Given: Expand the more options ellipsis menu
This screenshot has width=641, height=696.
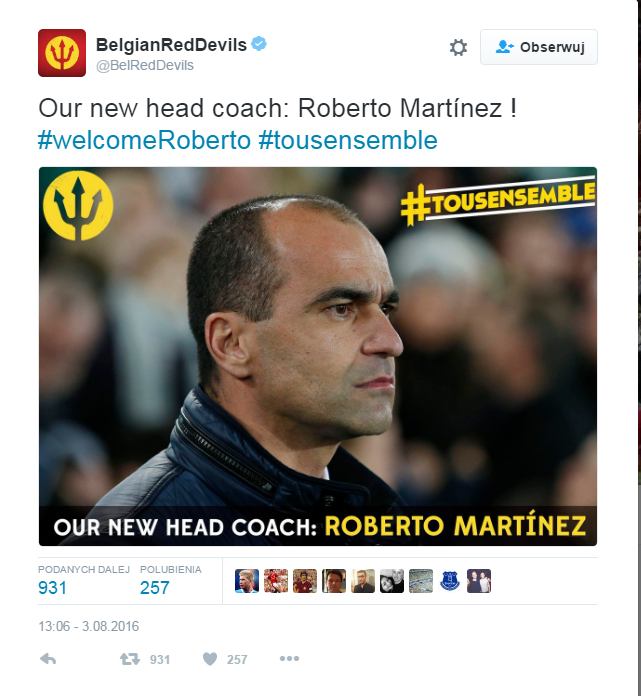Looking at the screenshot, I should pos(289,659).
